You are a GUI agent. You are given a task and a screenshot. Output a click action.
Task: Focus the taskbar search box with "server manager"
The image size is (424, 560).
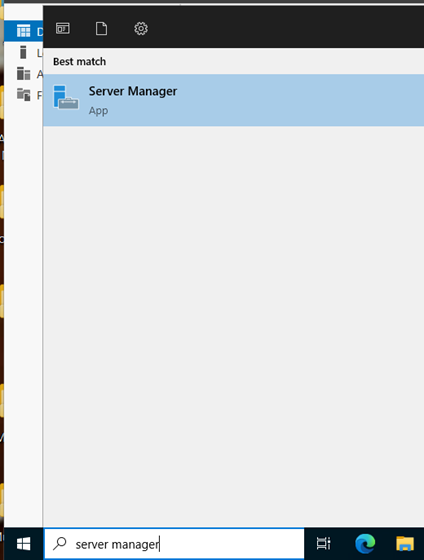pyautogui.click(x=174, y=544)
